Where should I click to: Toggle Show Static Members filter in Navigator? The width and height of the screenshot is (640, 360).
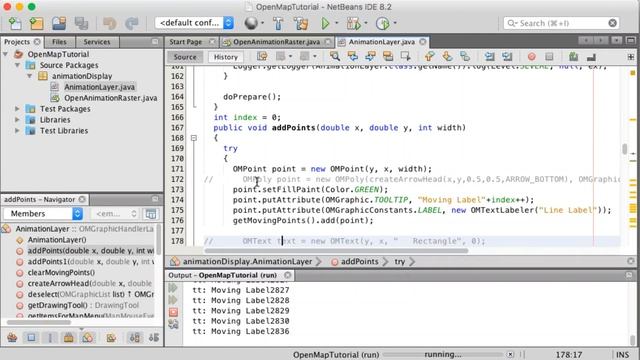50,338
